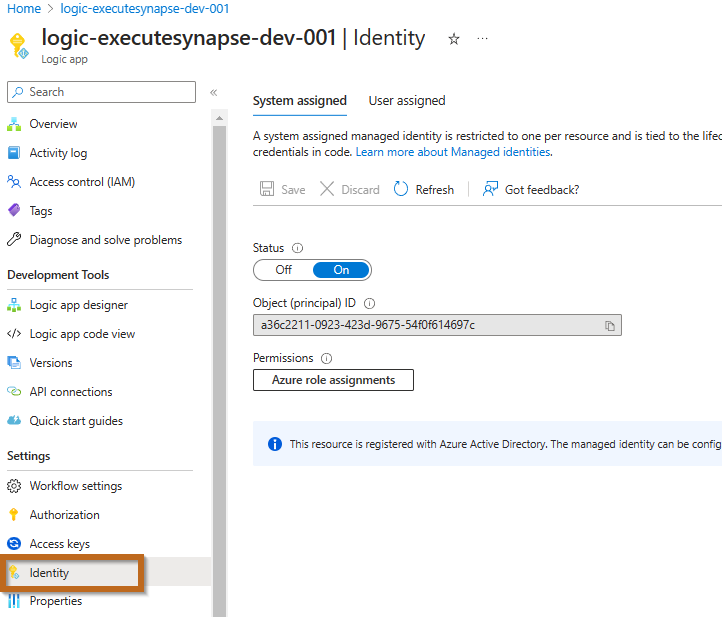Click the Refresh circular arrow icon
Viewport: 722px width, 617px height.
click(x=401, y=189)
